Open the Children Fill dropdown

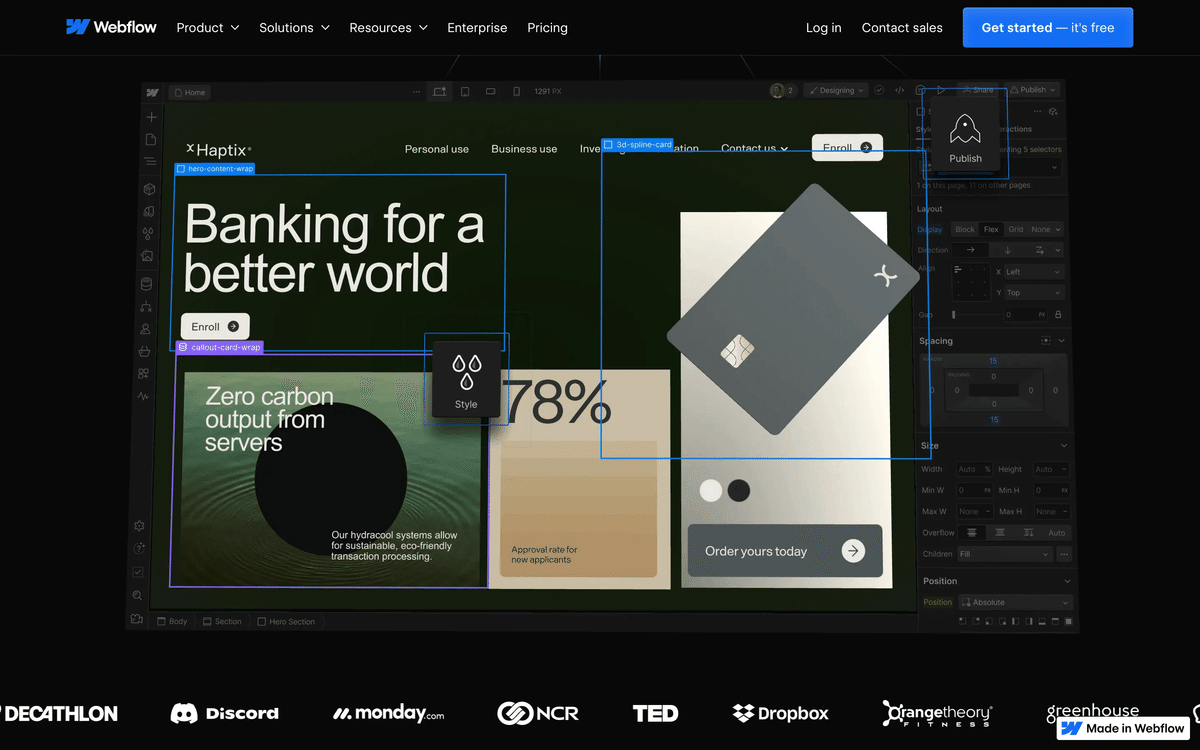(1004, 554)
